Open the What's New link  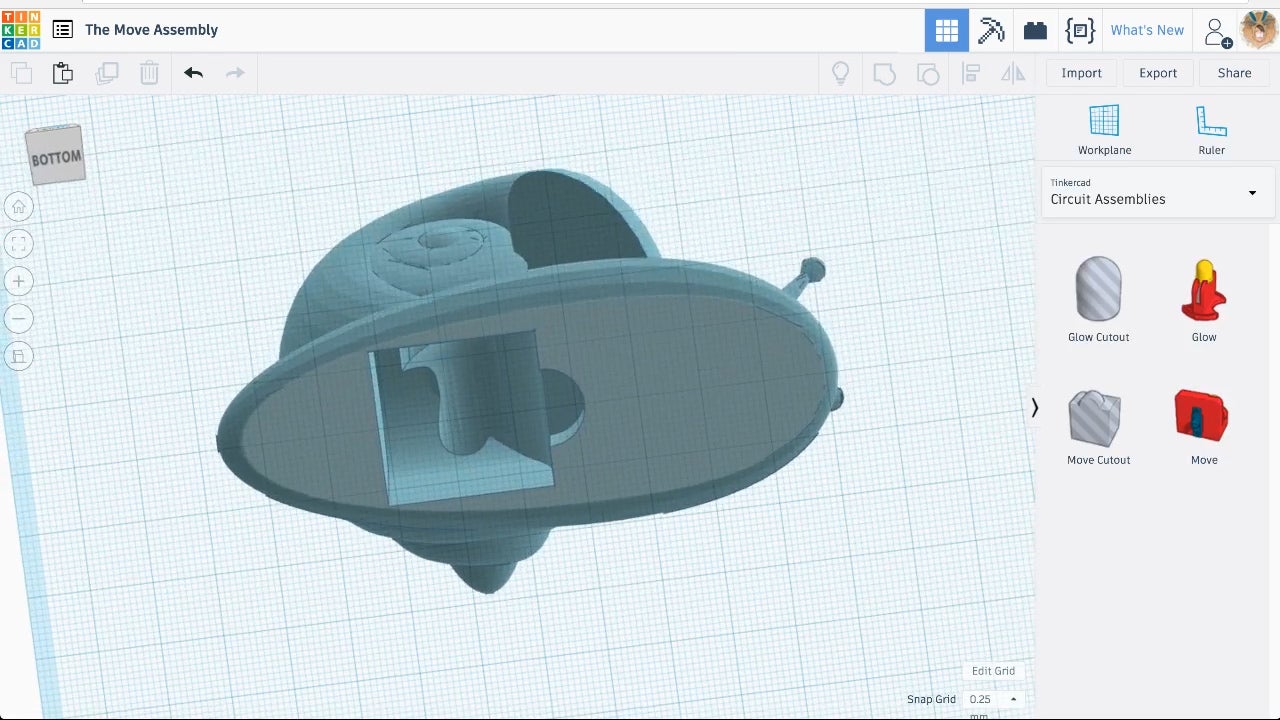1147,30
